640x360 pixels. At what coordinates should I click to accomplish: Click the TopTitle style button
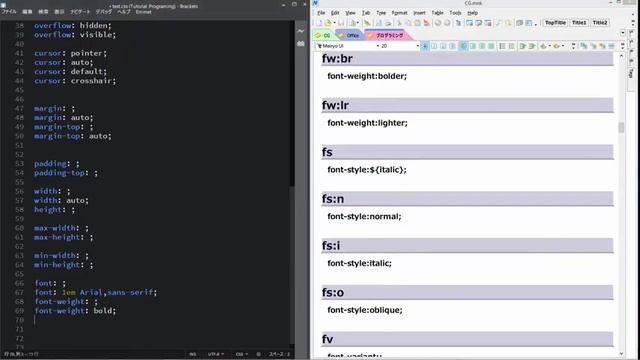[x=555, y=23]
